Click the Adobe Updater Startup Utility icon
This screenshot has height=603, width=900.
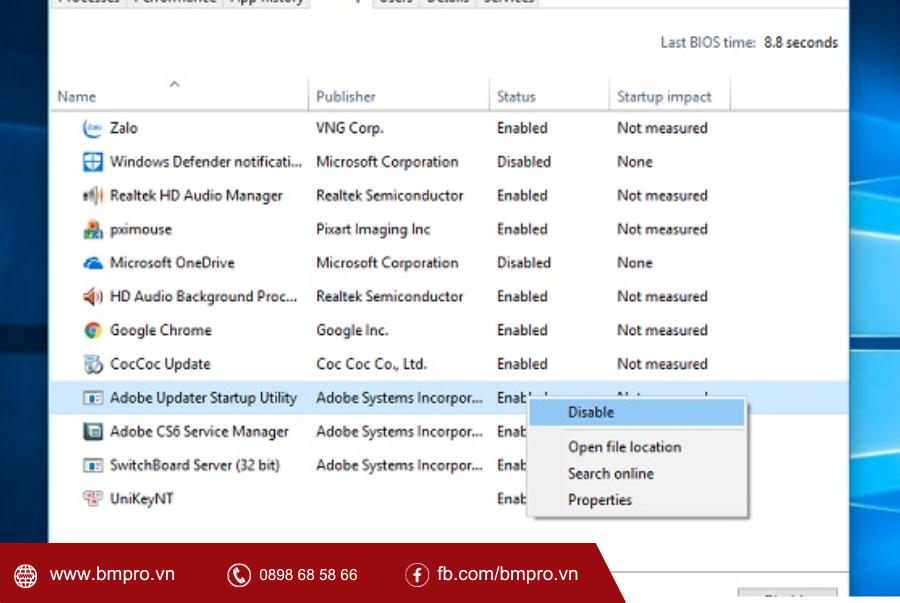coord(92,398)
